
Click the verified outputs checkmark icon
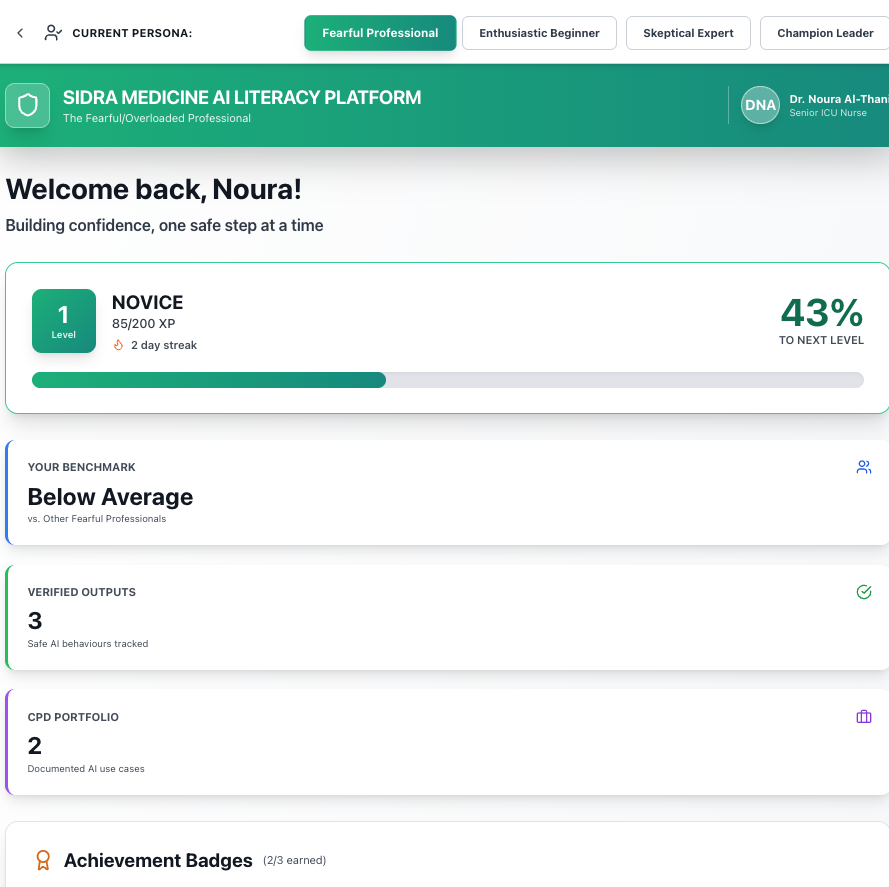click(864, 592)
